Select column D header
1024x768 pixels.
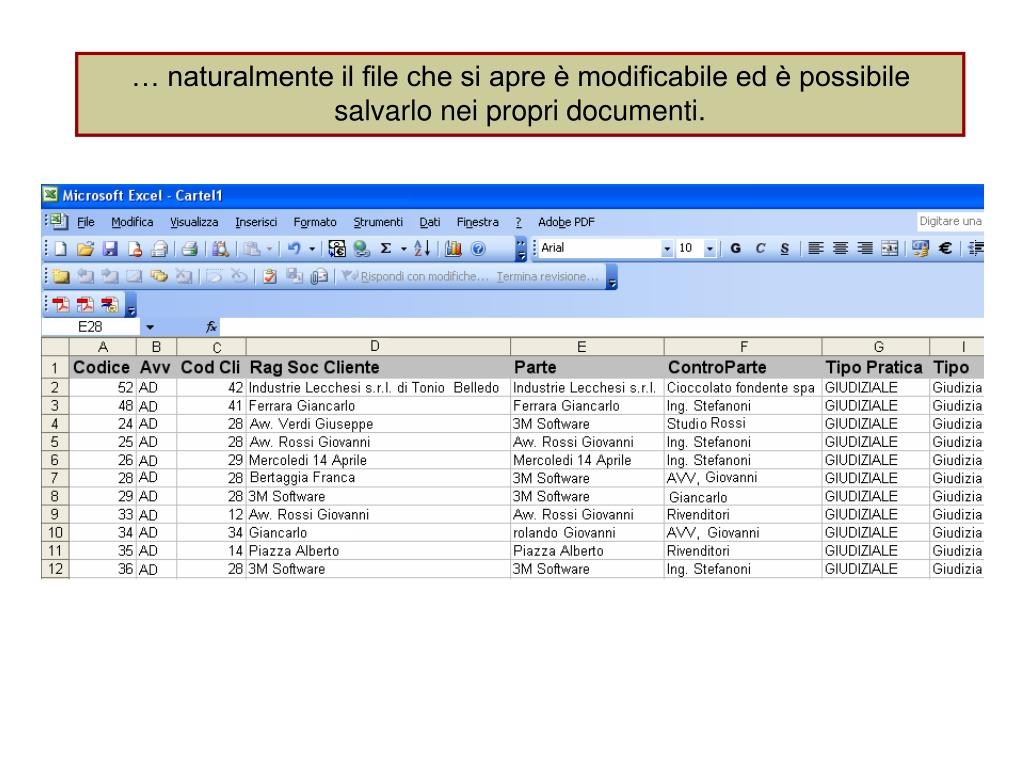[377, 347]
